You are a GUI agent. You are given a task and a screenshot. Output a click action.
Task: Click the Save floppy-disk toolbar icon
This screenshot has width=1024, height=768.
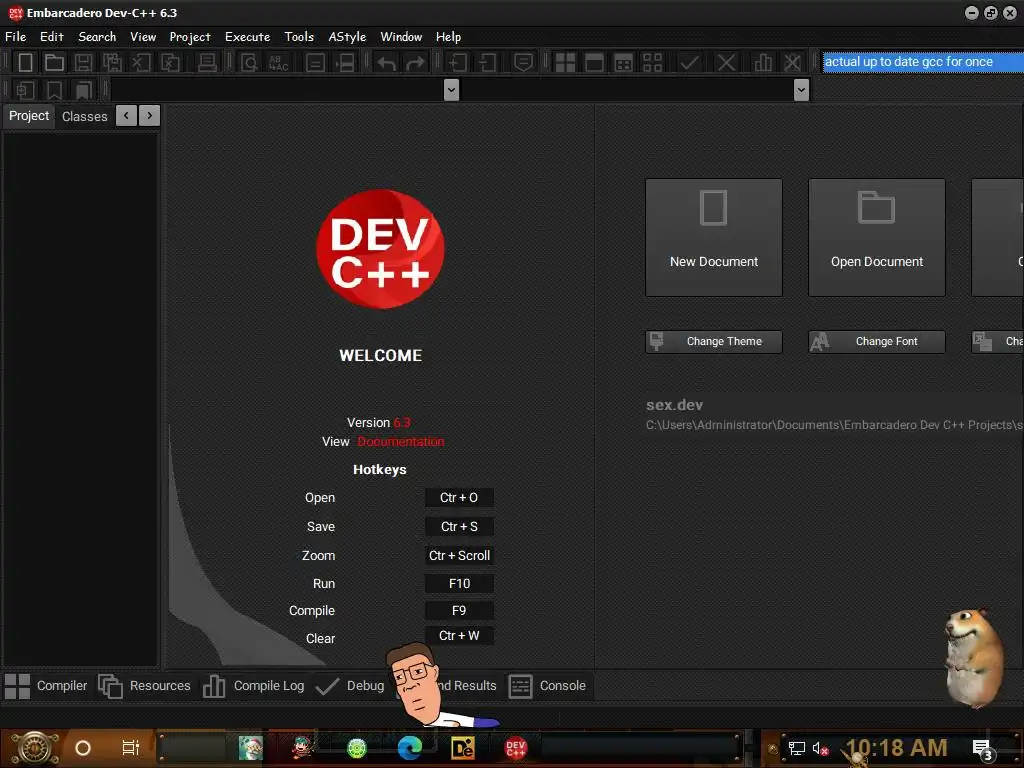point(83,63)
